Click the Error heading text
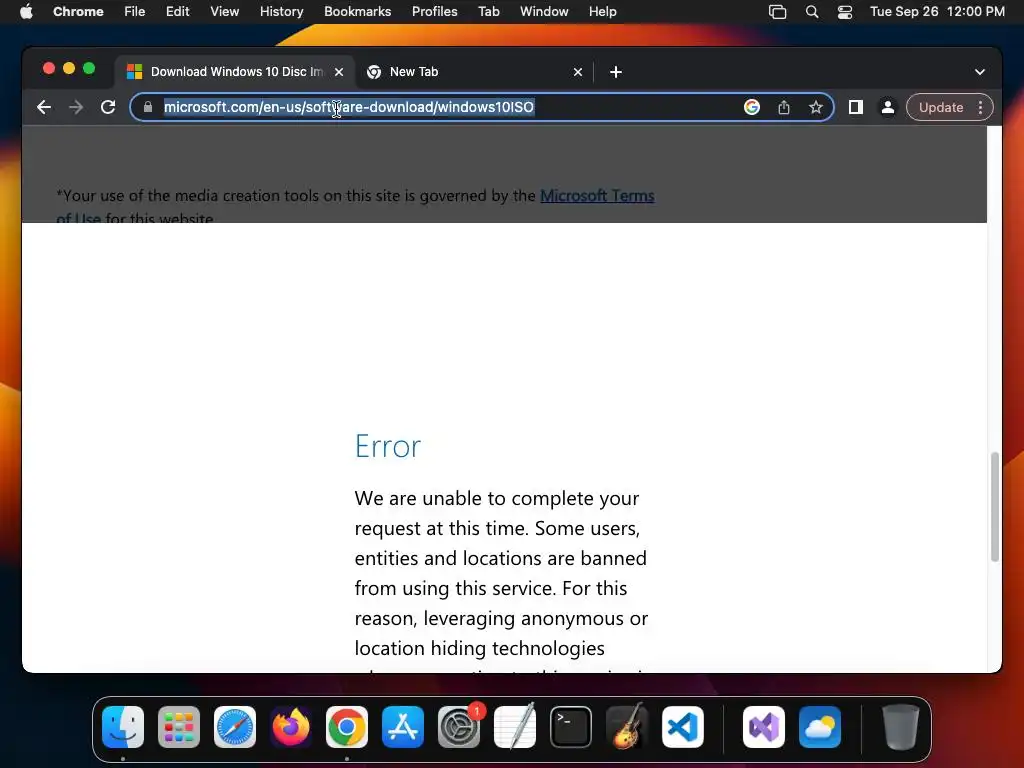The image size is (1024, 768). tap(388, 447)
